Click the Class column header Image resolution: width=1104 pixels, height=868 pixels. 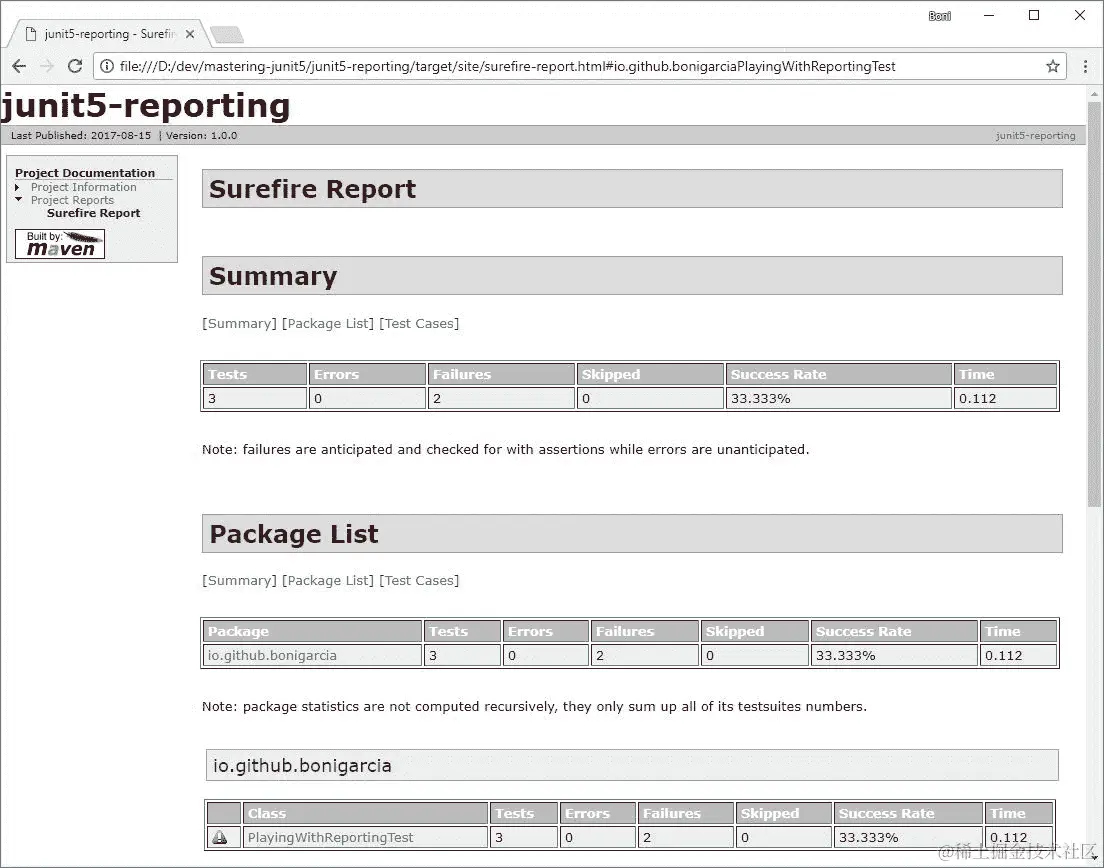365,813
